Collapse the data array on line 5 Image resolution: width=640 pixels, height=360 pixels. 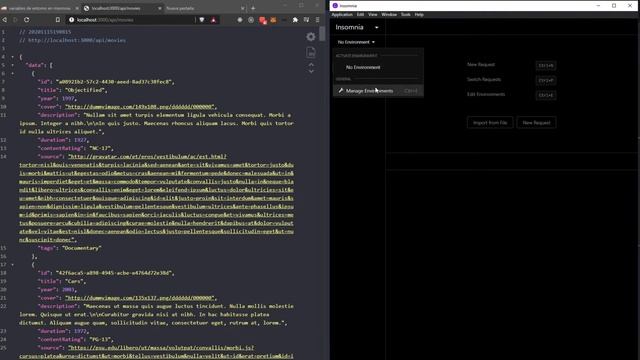pos(12,65)
